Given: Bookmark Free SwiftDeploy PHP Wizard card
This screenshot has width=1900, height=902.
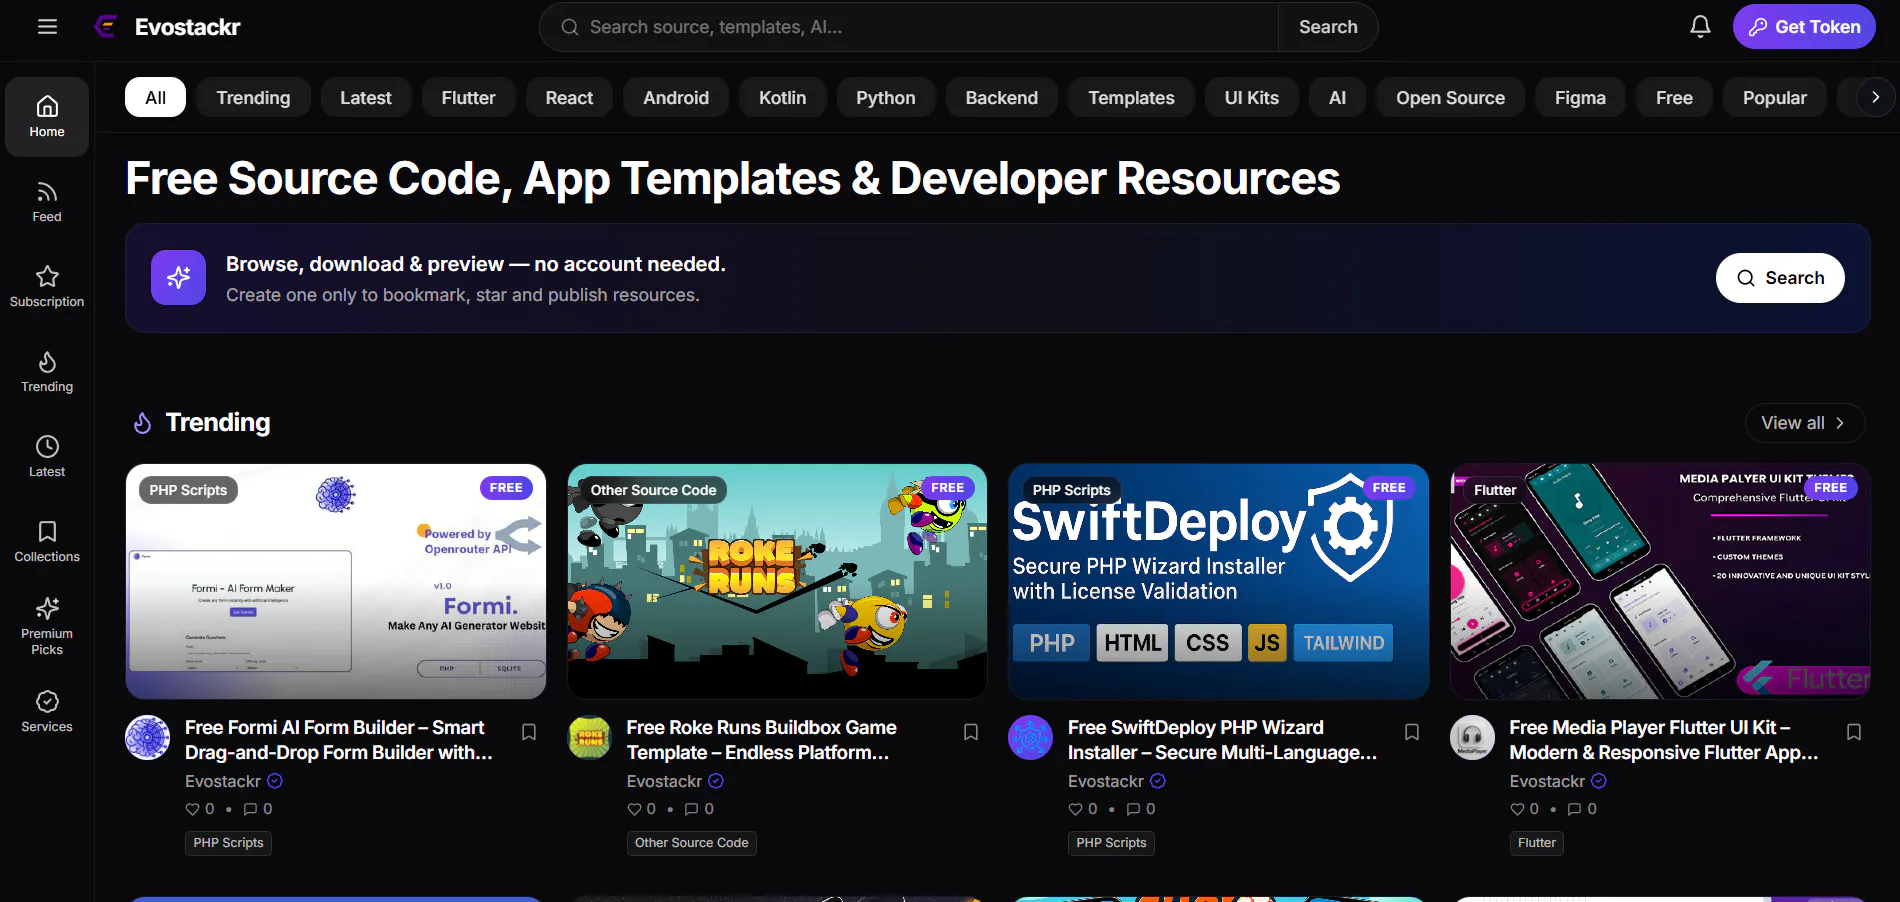Looking at the screenshot, I should point(1412,732).
